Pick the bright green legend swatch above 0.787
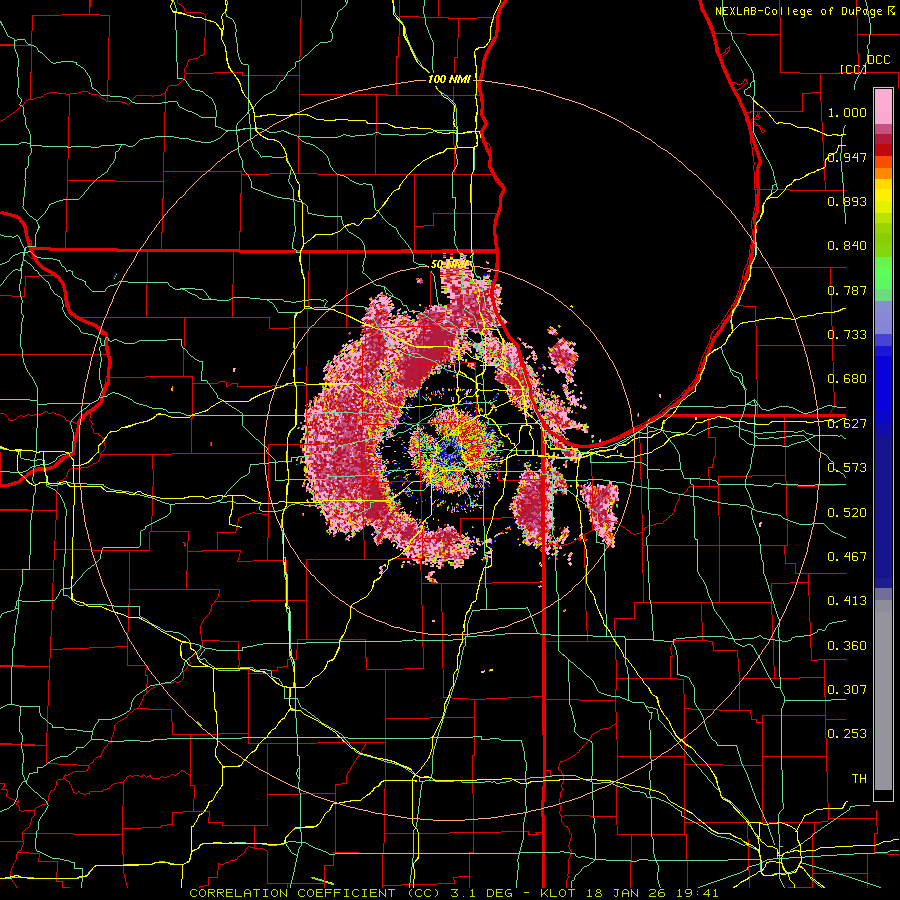 (x=883, y=273)
